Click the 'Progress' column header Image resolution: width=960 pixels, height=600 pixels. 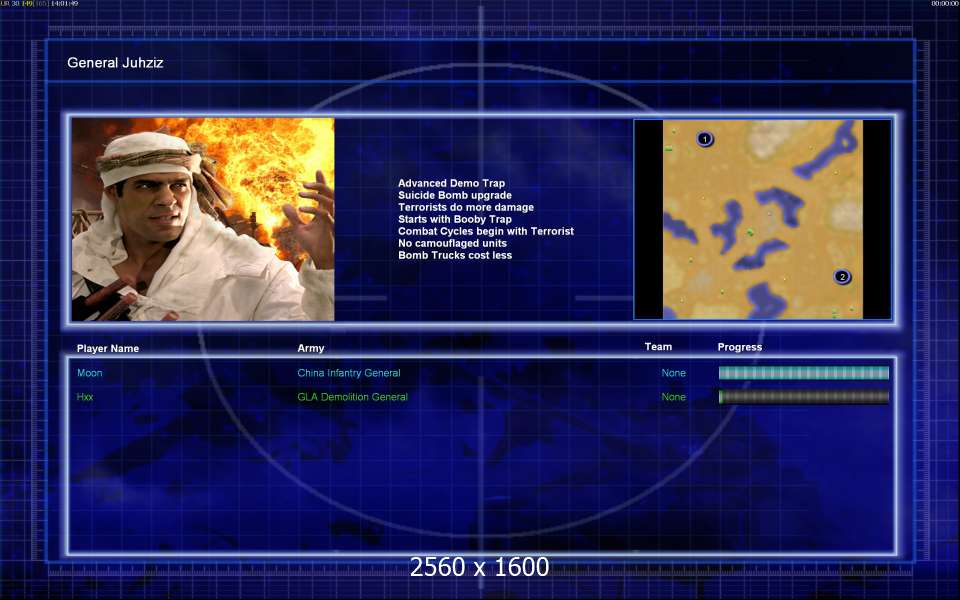pyautogui.click(x=740, y=347)
